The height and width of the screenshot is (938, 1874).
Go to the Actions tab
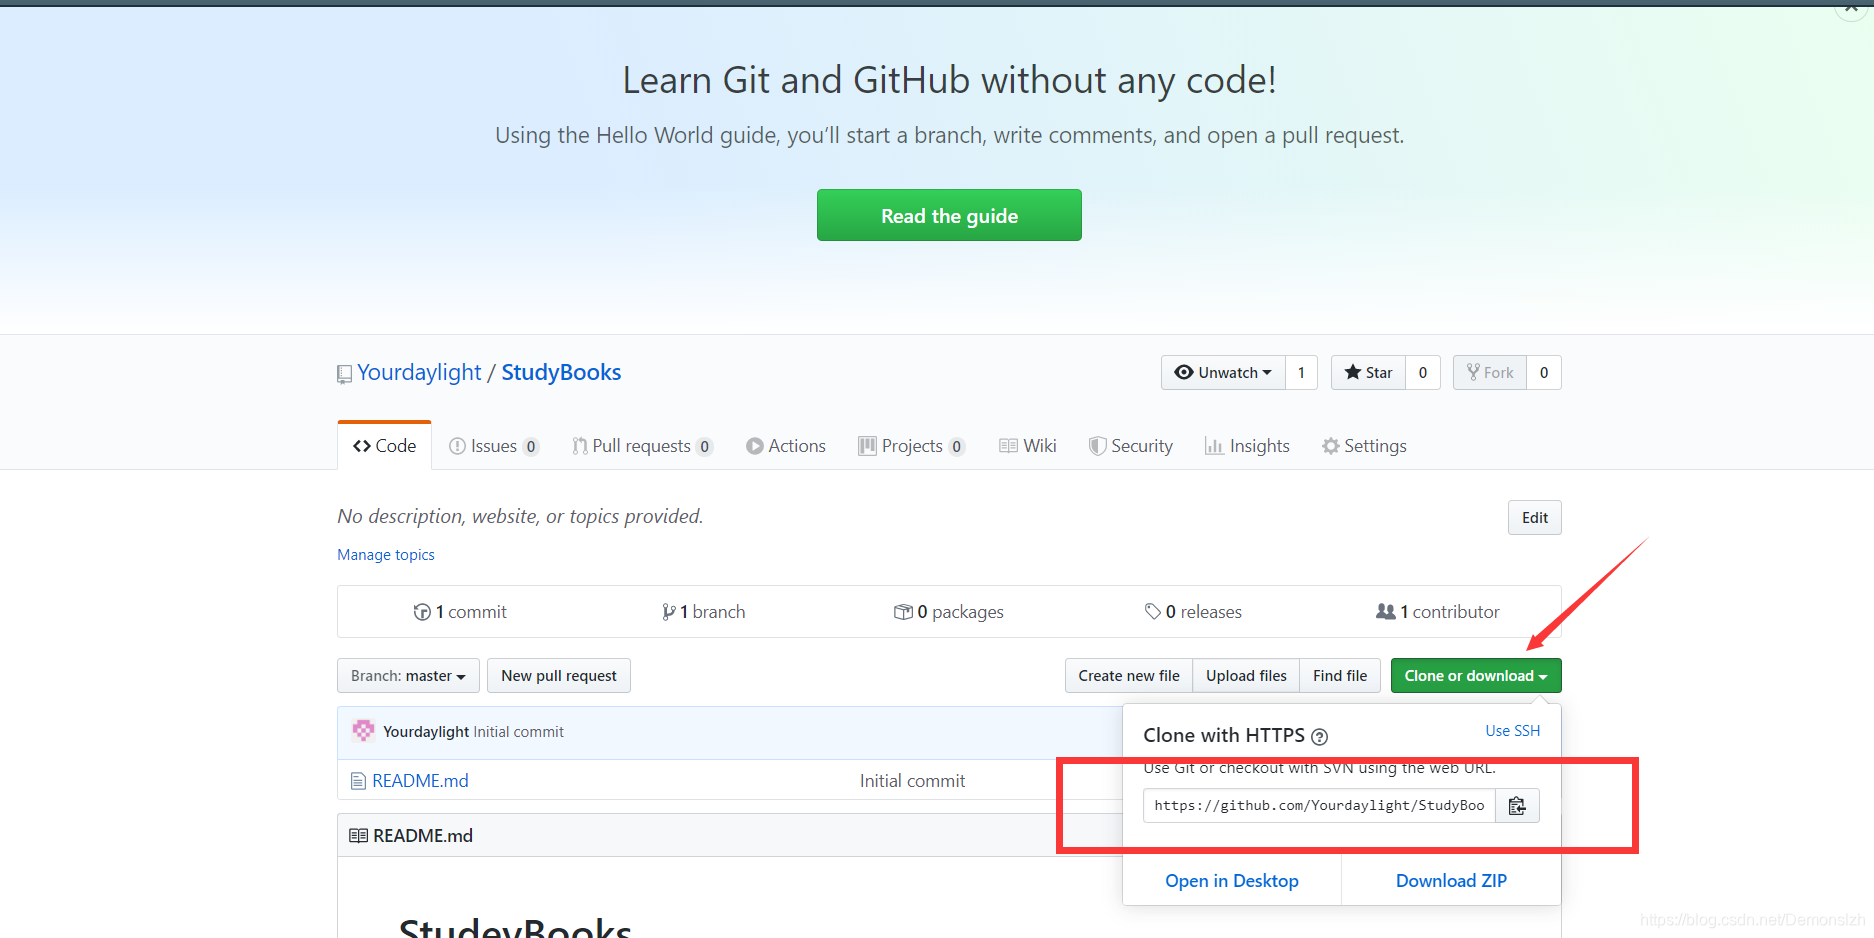tap(786, 446)
